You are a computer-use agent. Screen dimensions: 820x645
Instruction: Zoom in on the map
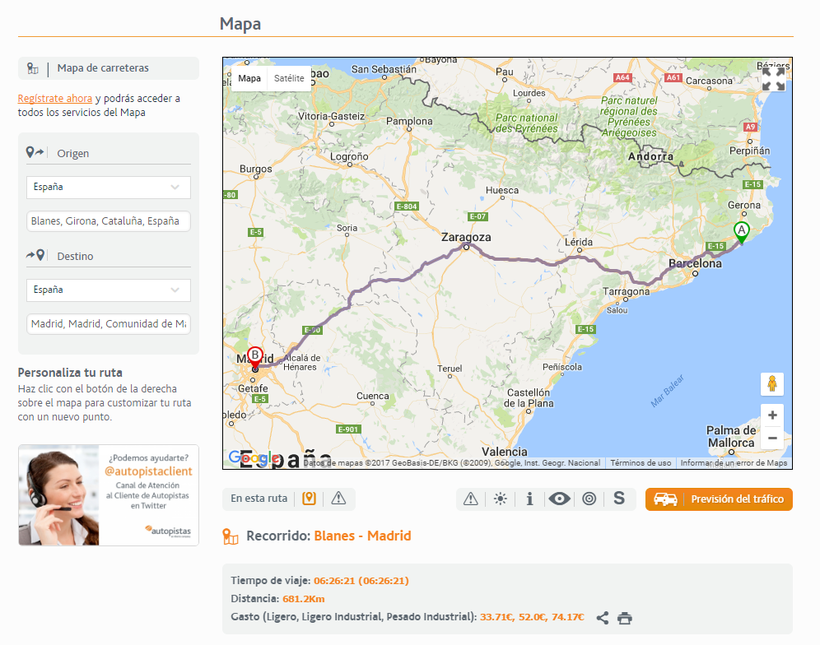point(771,415)
